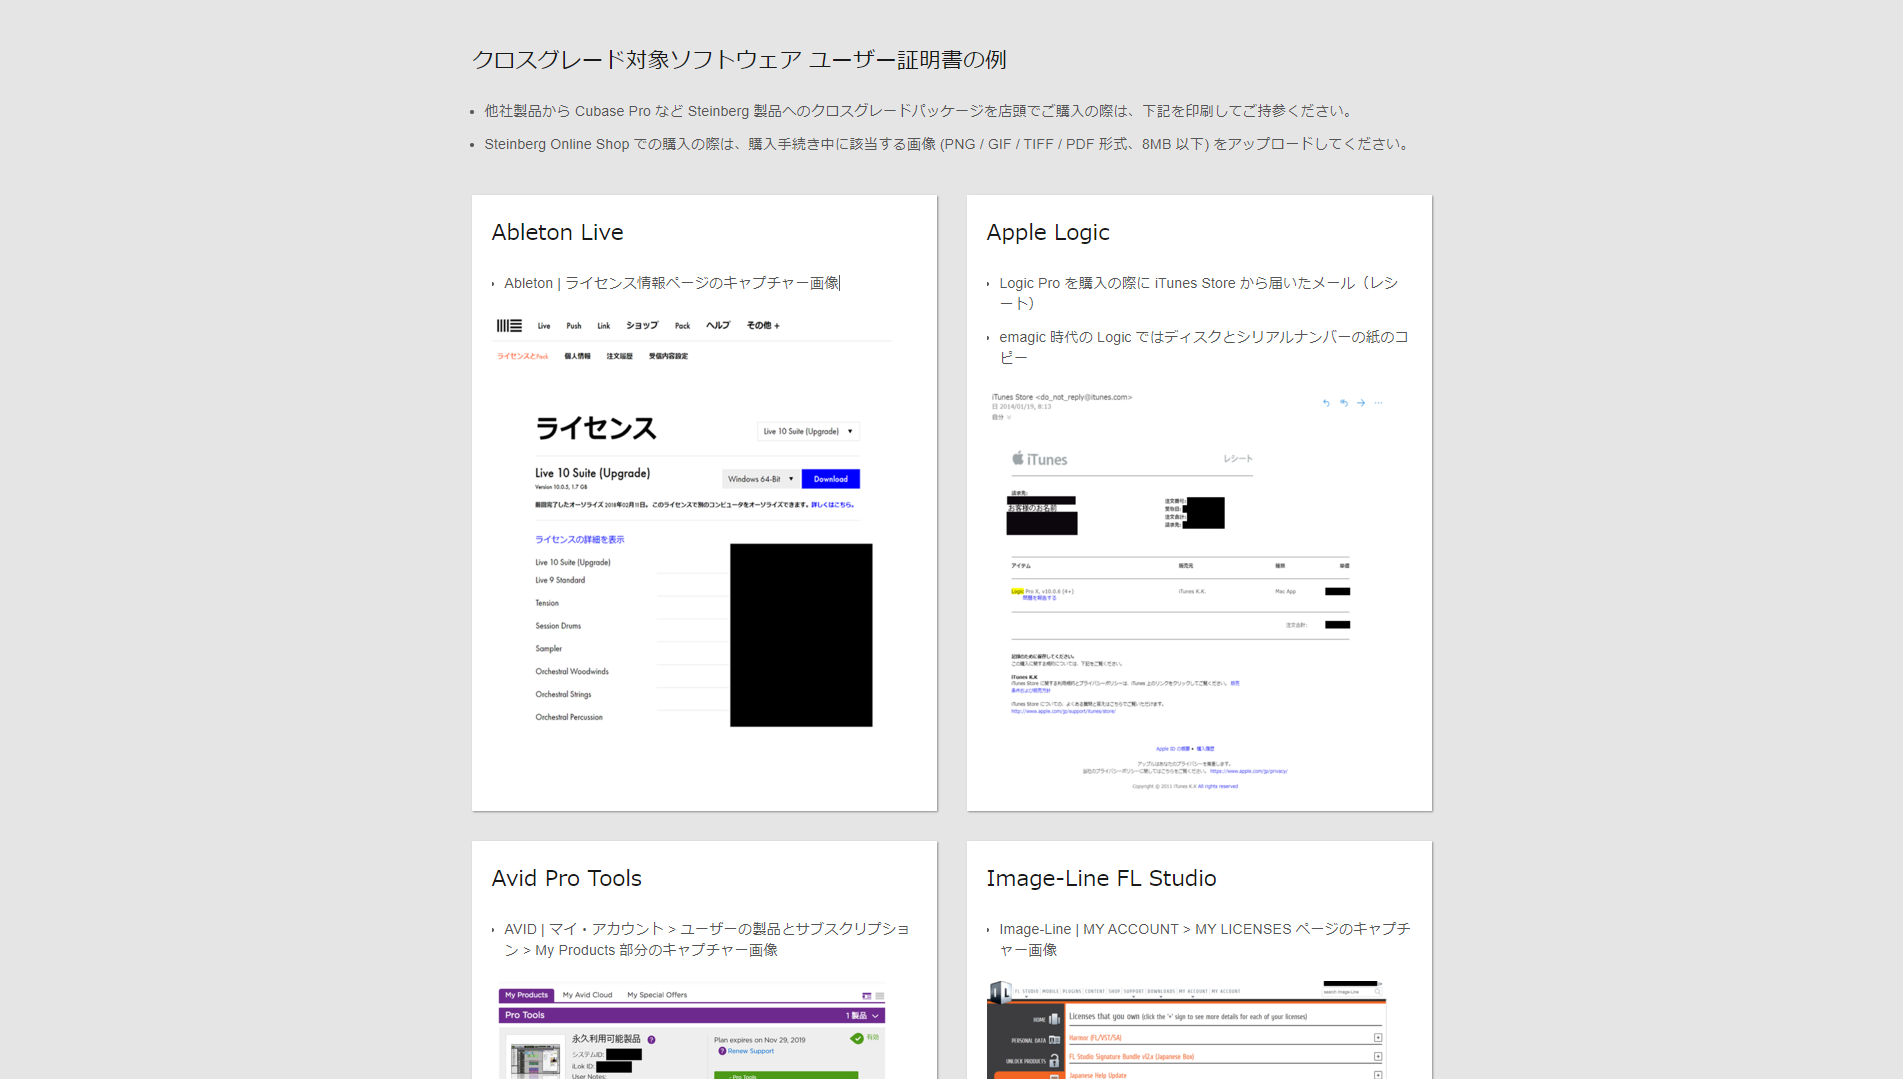Click the Avid grid view icon

(x=866, y=996)
